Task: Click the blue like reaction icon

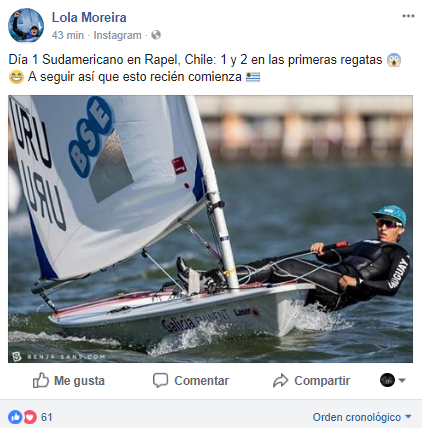Action: (x=15, y=417)
